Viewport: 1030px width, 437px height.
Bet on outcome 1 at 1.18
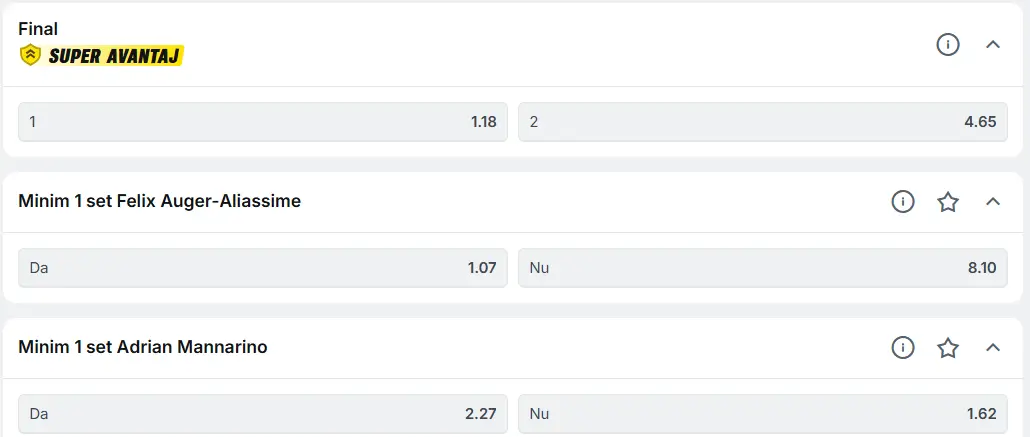pyautogui.click(x=263, y=122)
